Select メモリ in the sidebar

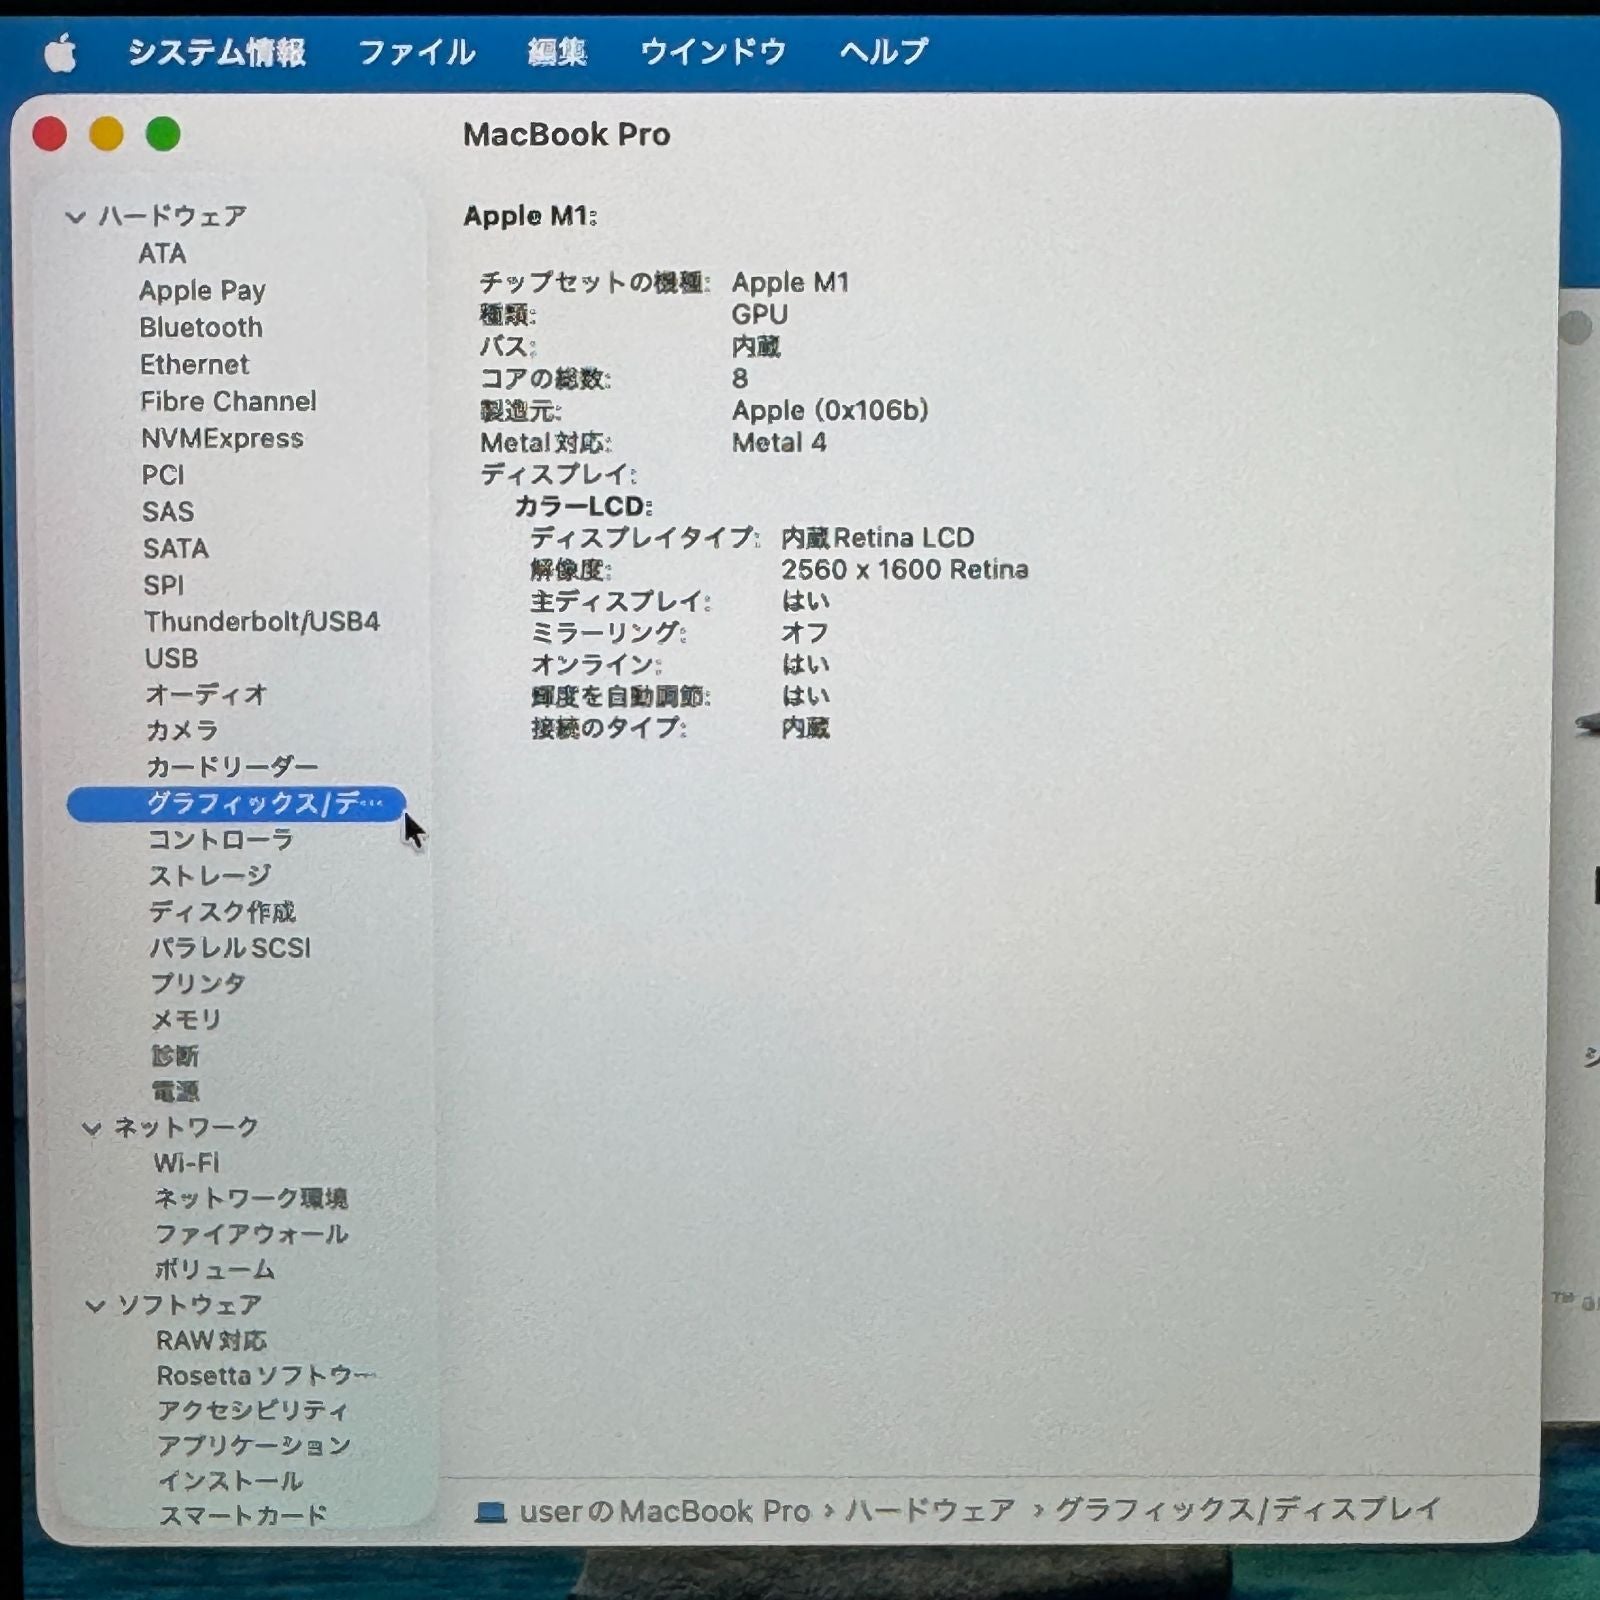(x=186, y=1020)
